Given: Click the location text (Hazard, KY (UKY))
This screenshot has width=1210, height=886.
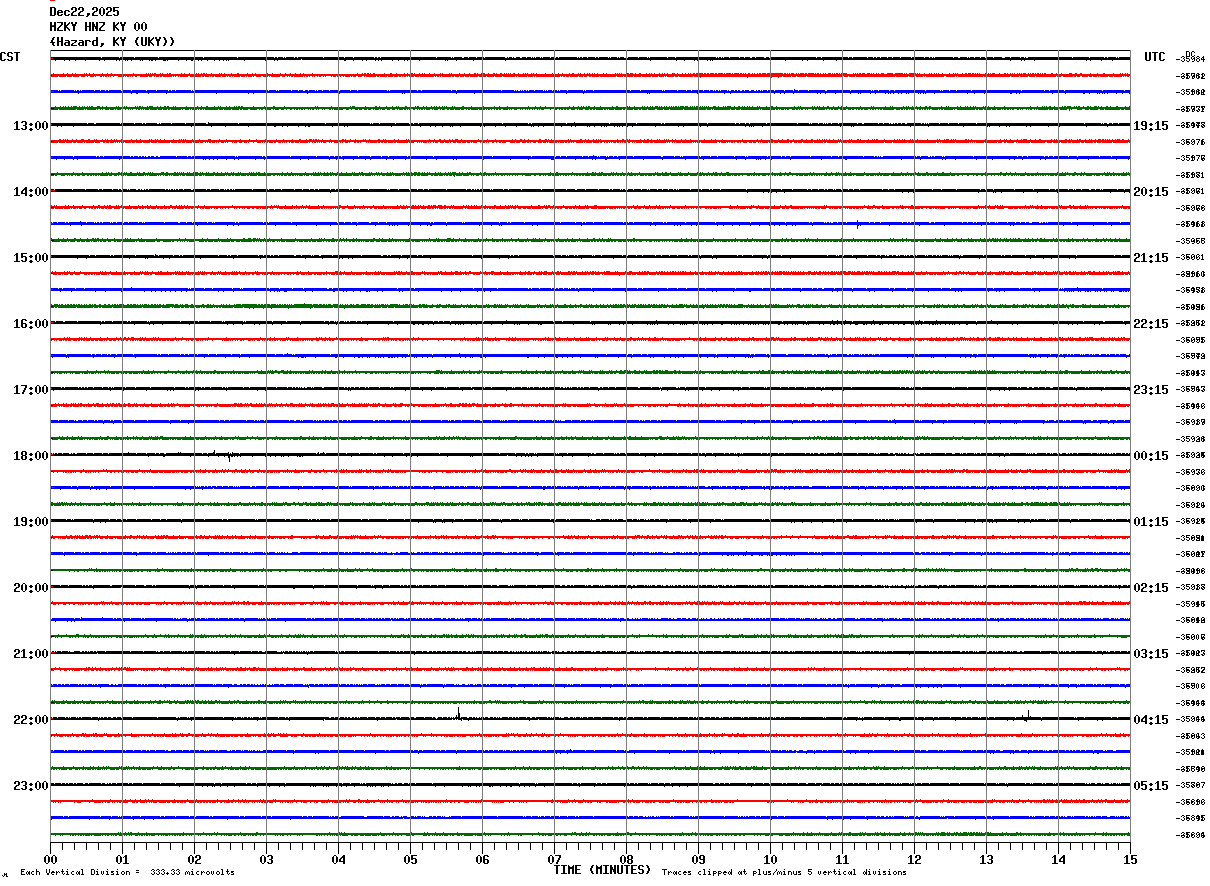Looking at the screenshot, I should click(x=112, y=42).
